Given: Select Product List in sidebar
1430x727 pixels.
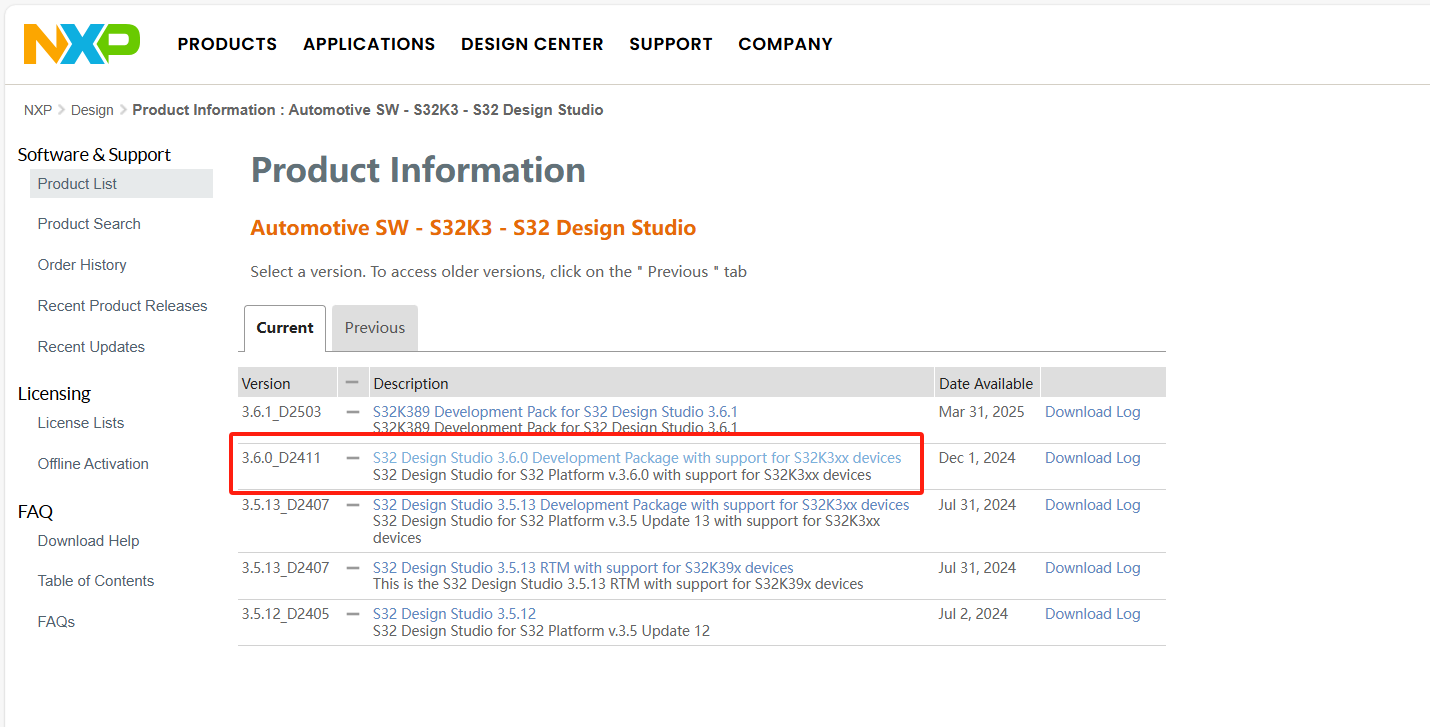Looking at the screenshot, I should point(121,184).
